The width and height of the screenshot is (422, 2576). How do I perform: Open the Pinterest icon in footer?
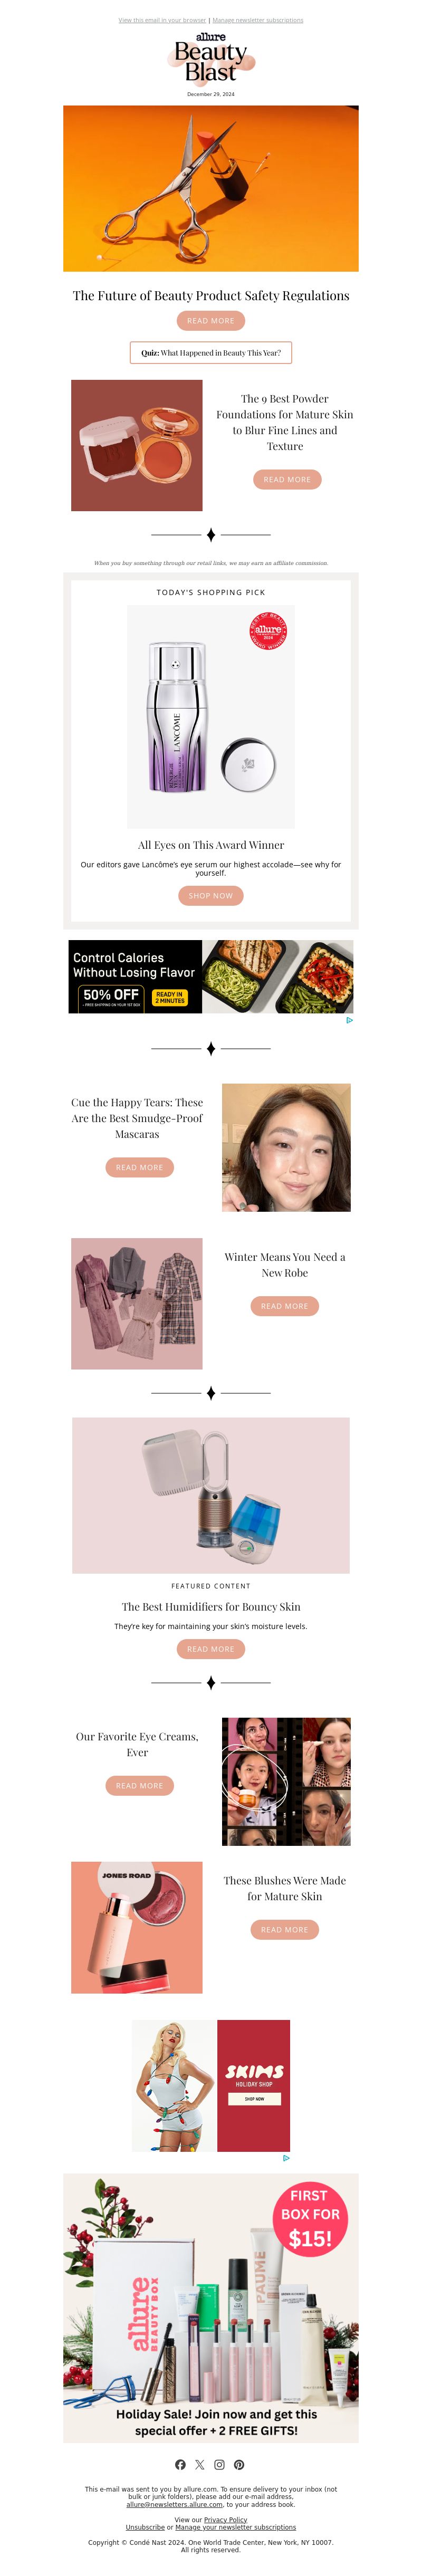[239, 2464]
